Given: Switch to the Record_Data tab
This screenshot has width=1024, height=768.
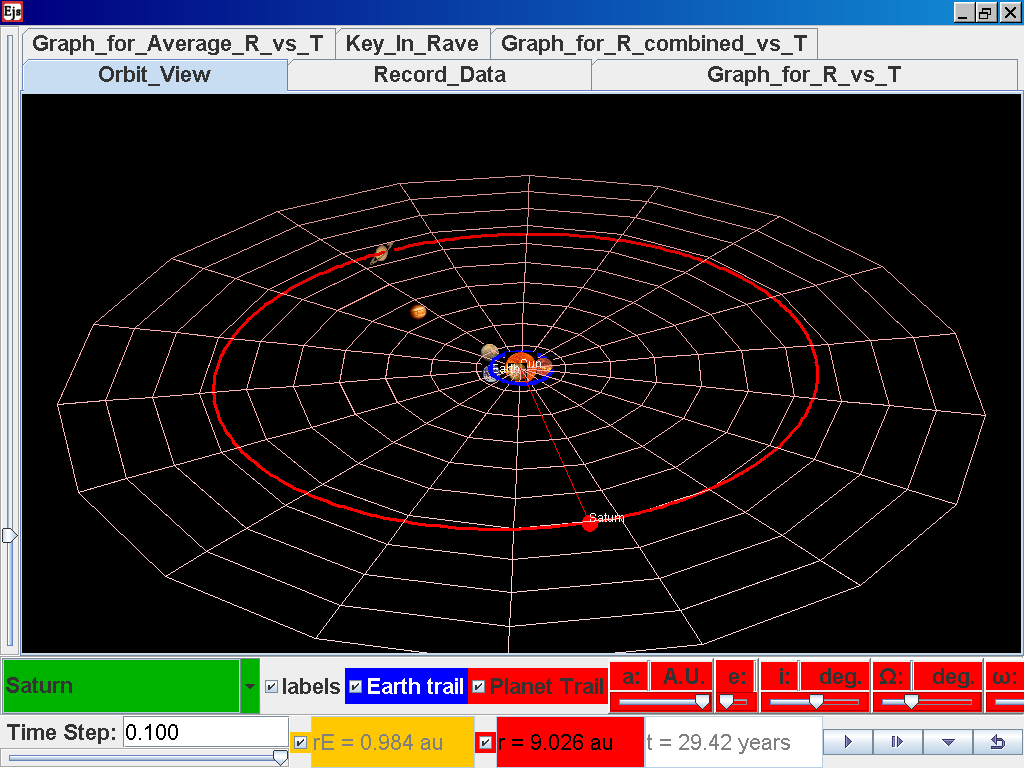Looking at the screenshot, I should pos(439,75).
